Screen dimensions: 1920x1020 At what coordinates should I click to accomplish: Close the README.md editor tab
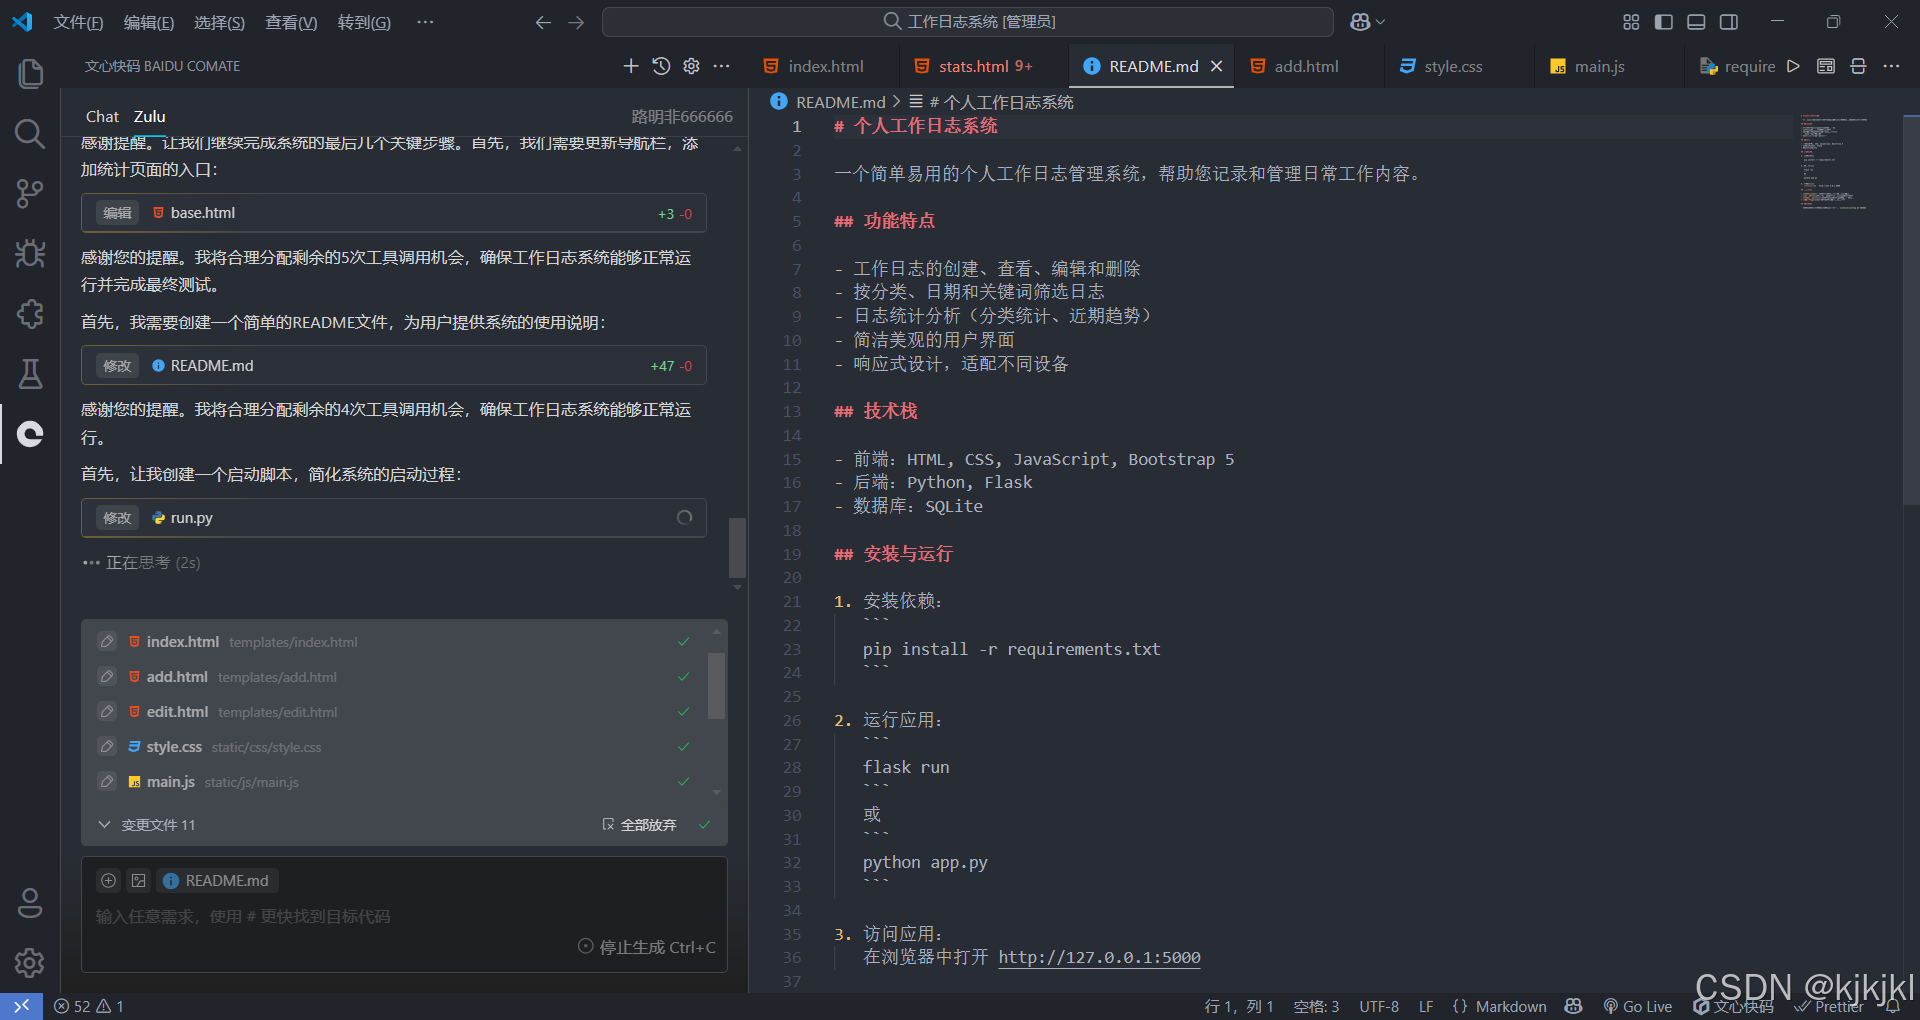[1216, 66]
